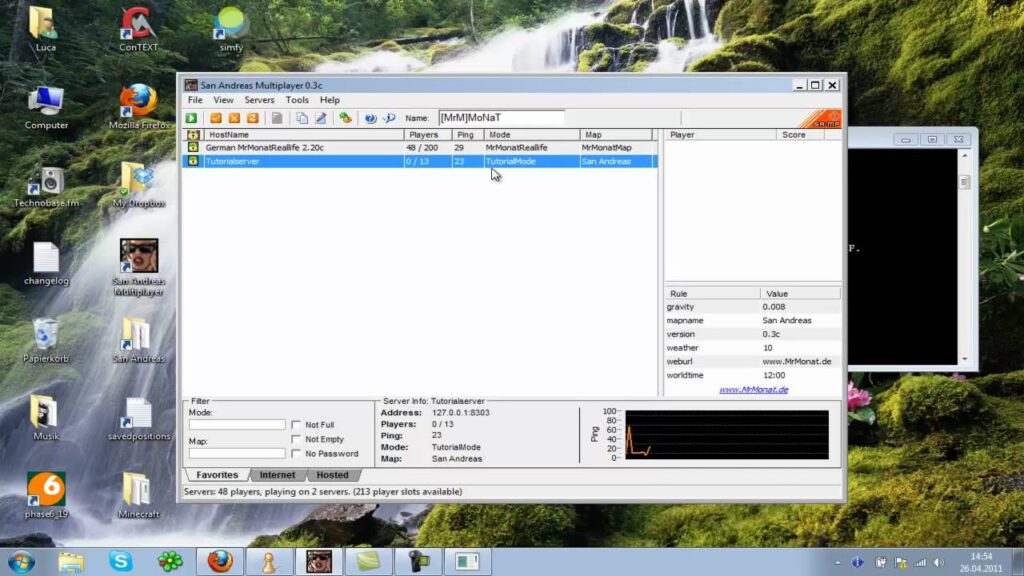Open the www.MrMonat.de link
Viewport: 1024px width, 576px height.
tap(753, 390)
